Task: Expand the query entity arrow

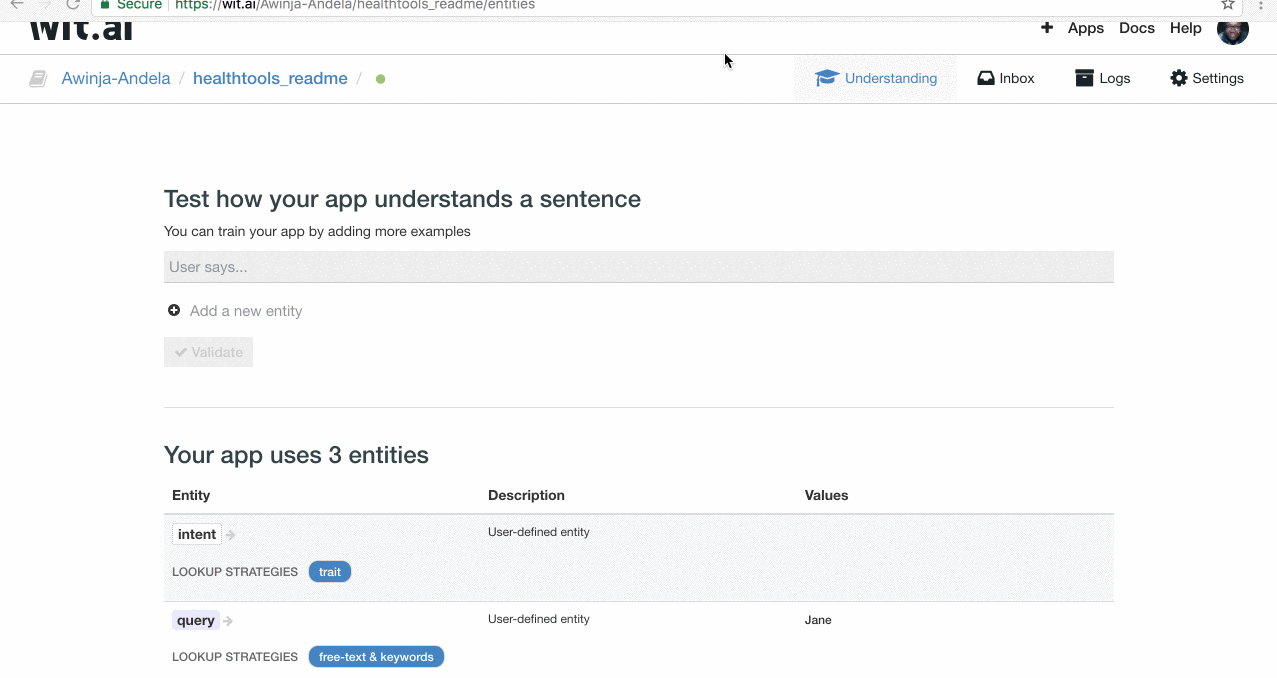Action: [x=229, y=621]
